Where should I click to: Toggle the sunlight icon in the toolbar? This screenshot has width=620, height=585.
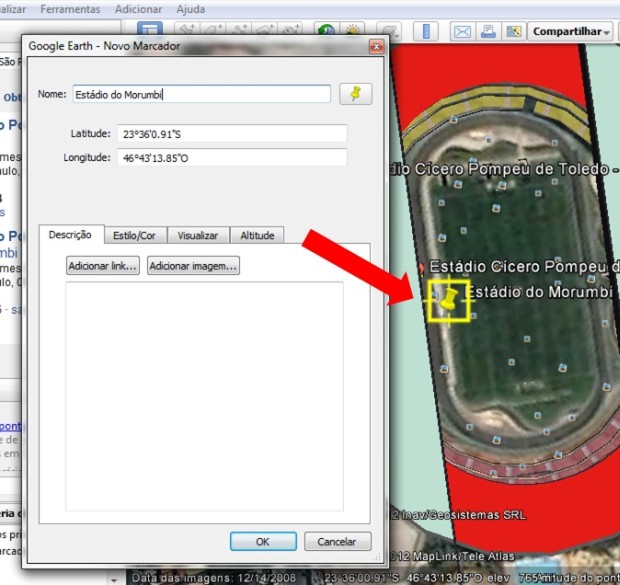pos(352,29)
